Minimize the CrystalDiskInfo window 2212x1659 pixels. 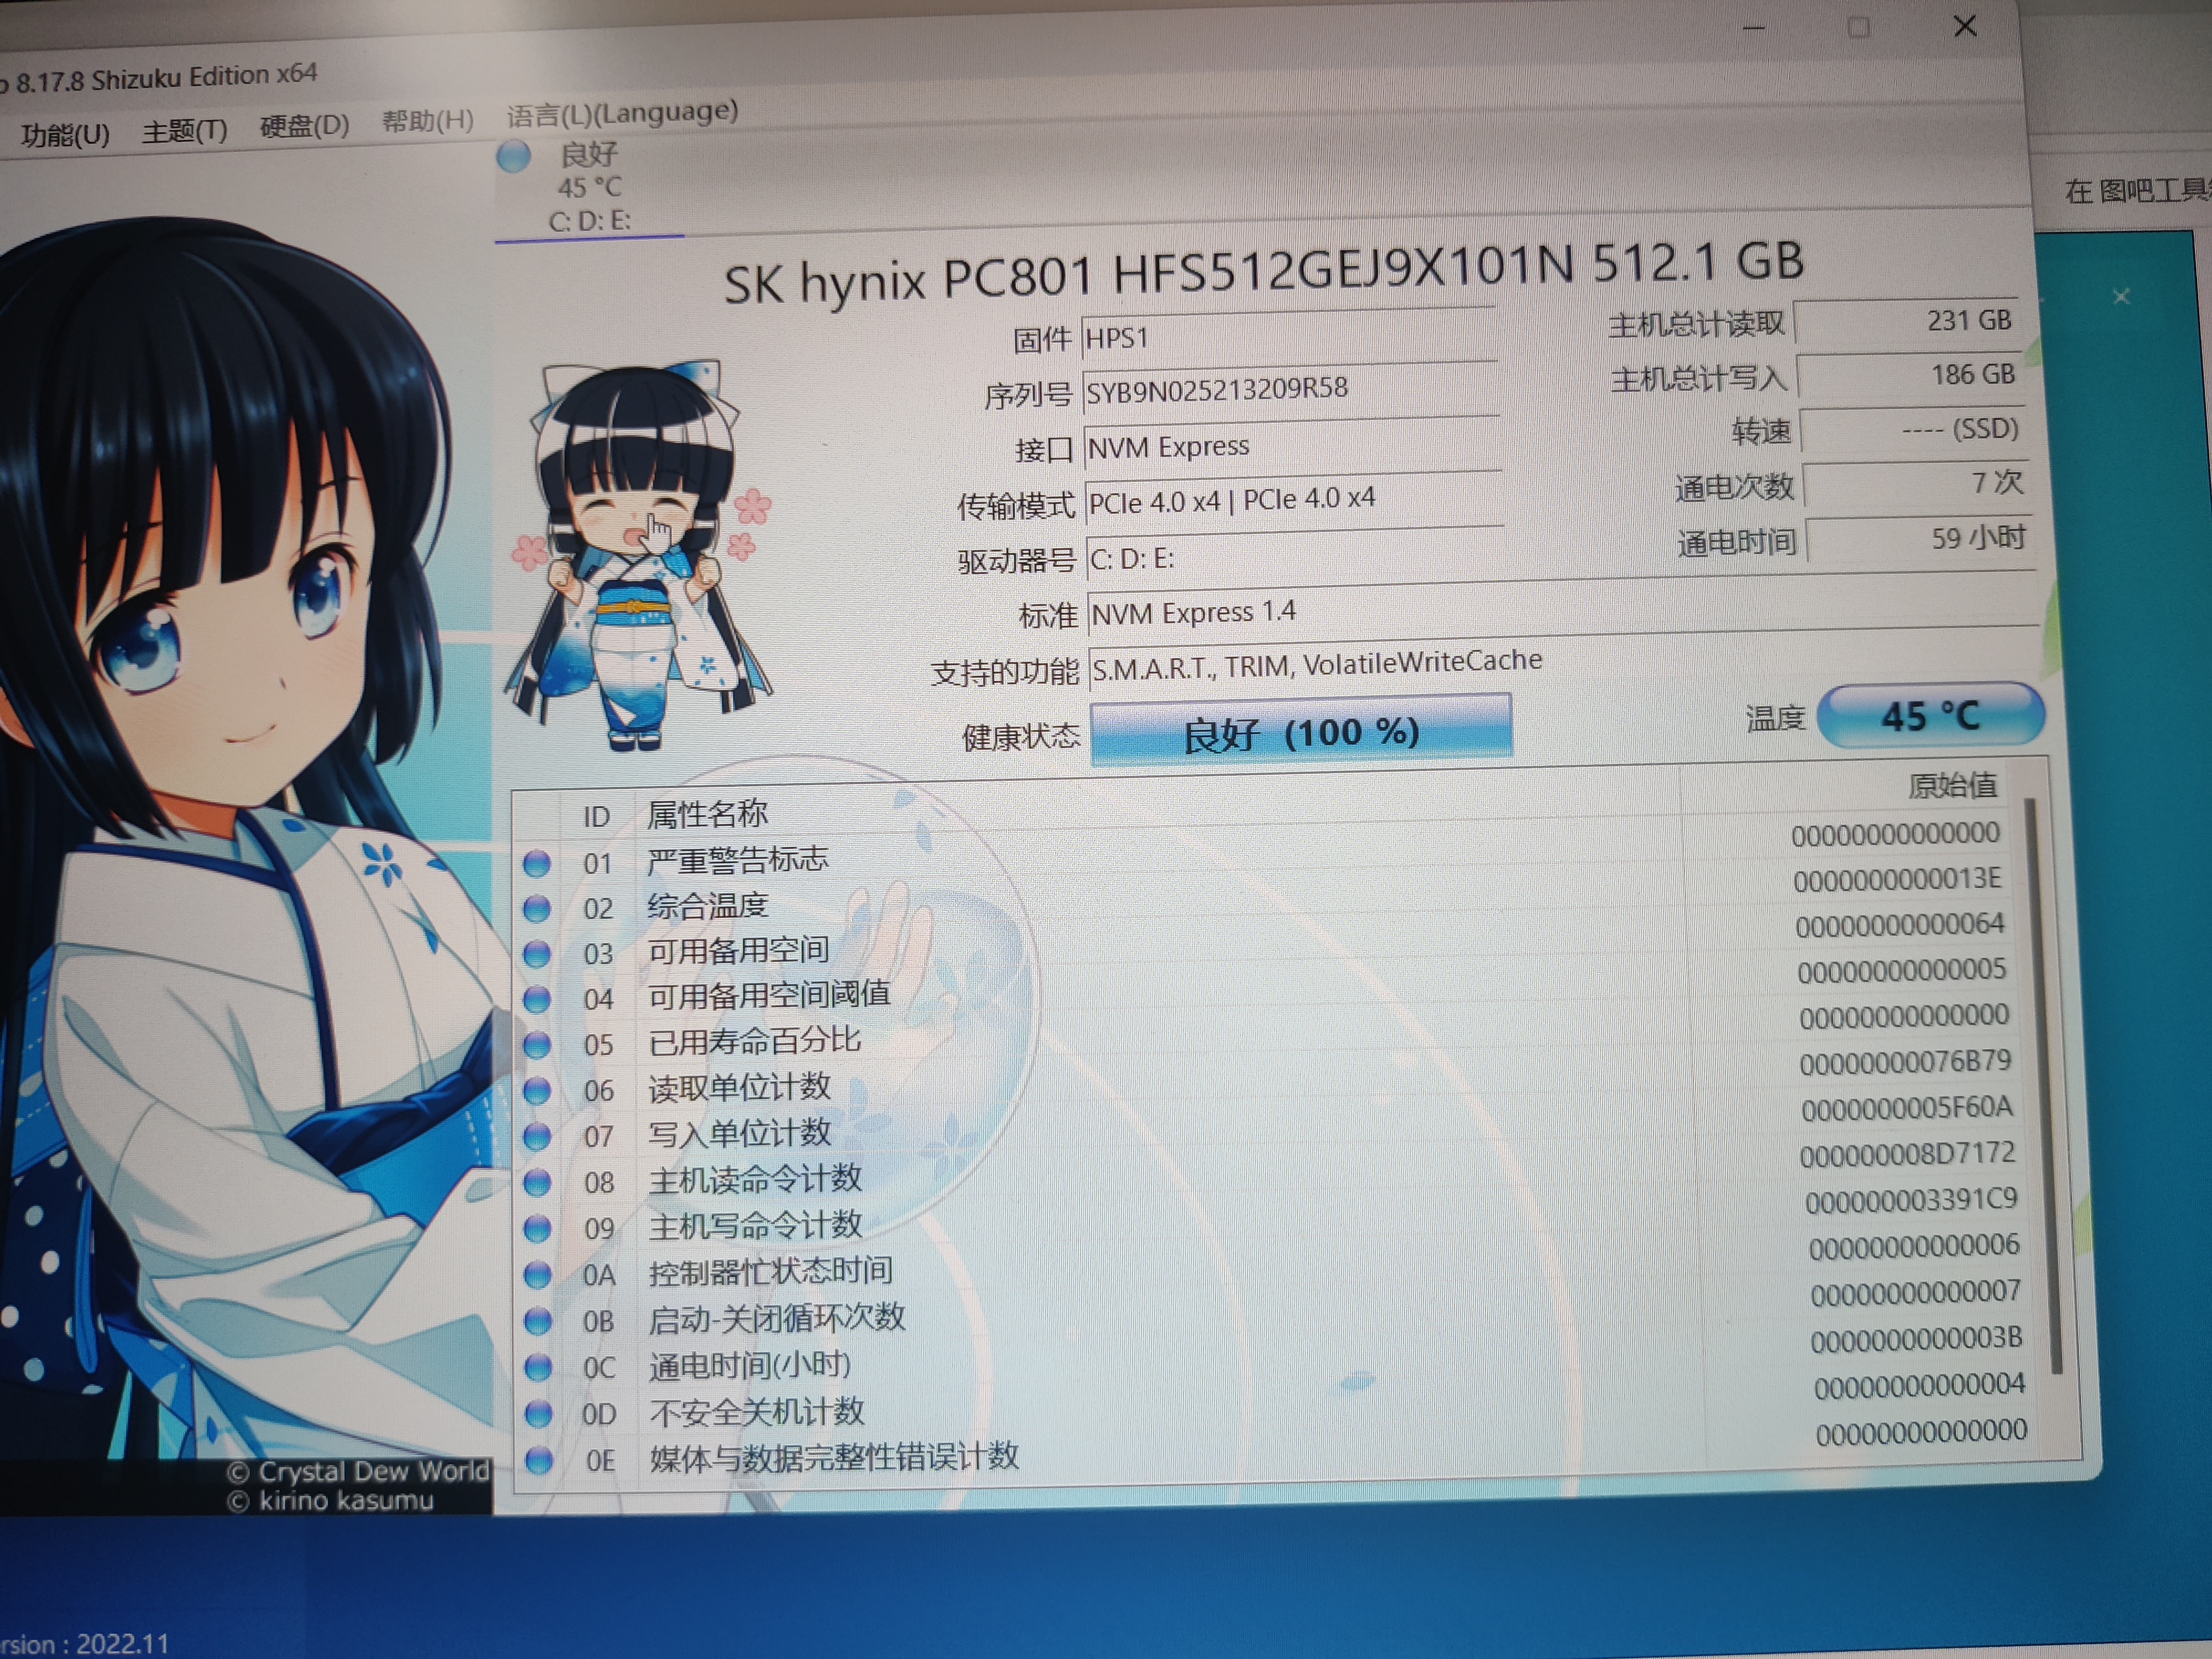pyautogui.click(x=1753, y=29)
